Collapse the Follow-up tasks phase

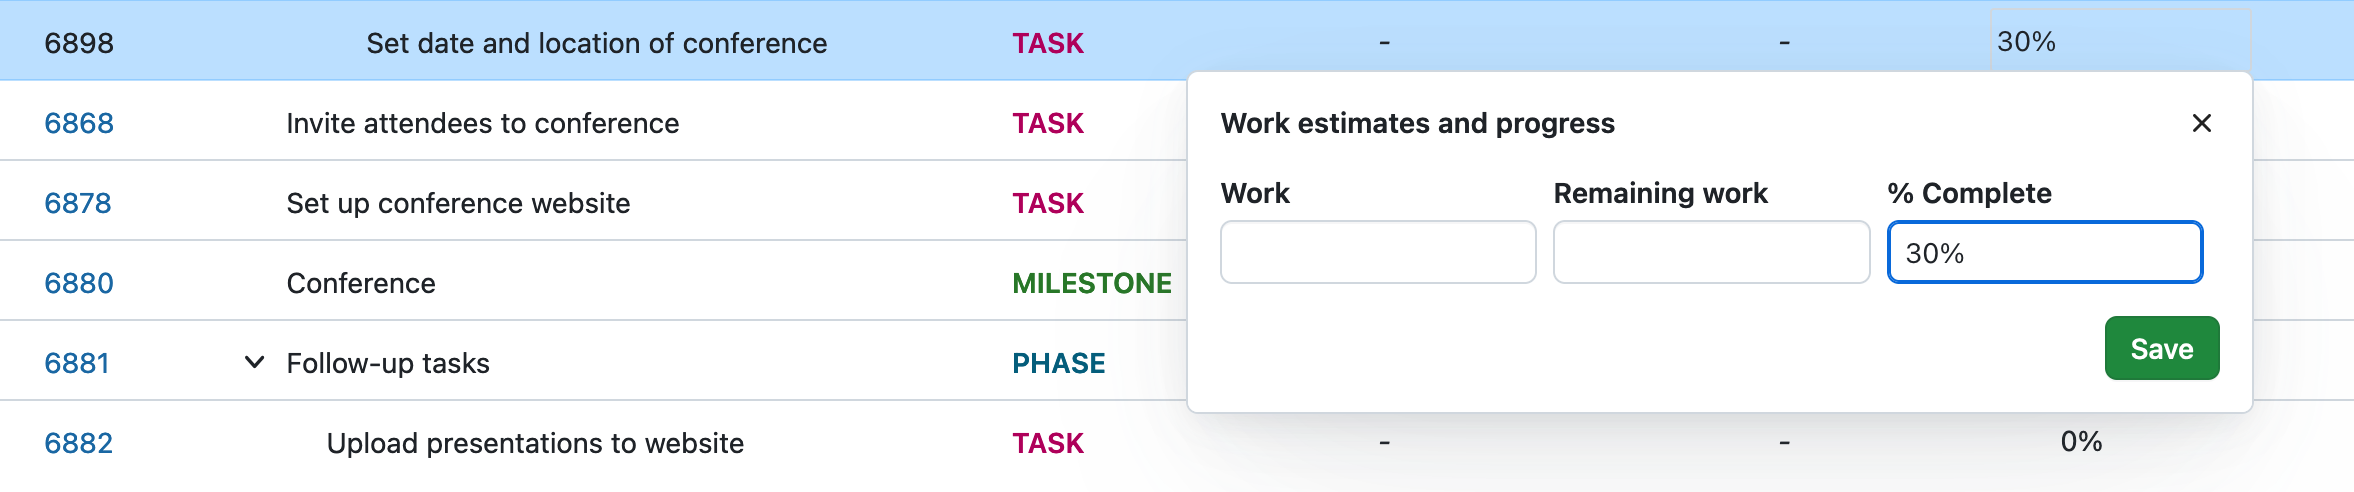pos(255,362)
